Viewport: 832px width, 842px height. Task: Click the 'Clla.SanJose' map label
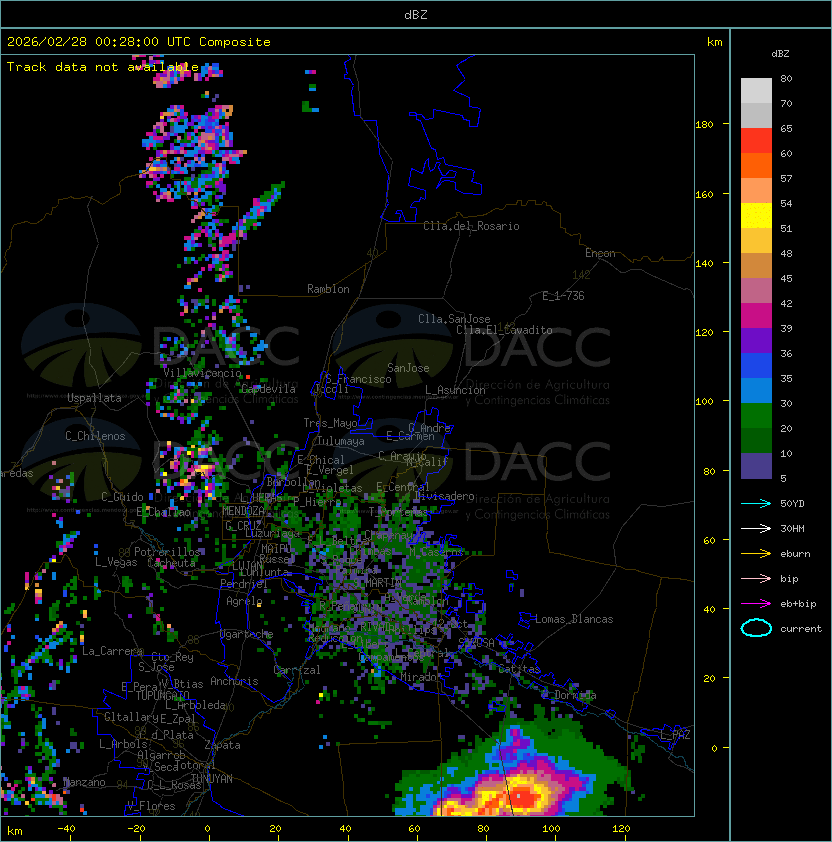454,319
